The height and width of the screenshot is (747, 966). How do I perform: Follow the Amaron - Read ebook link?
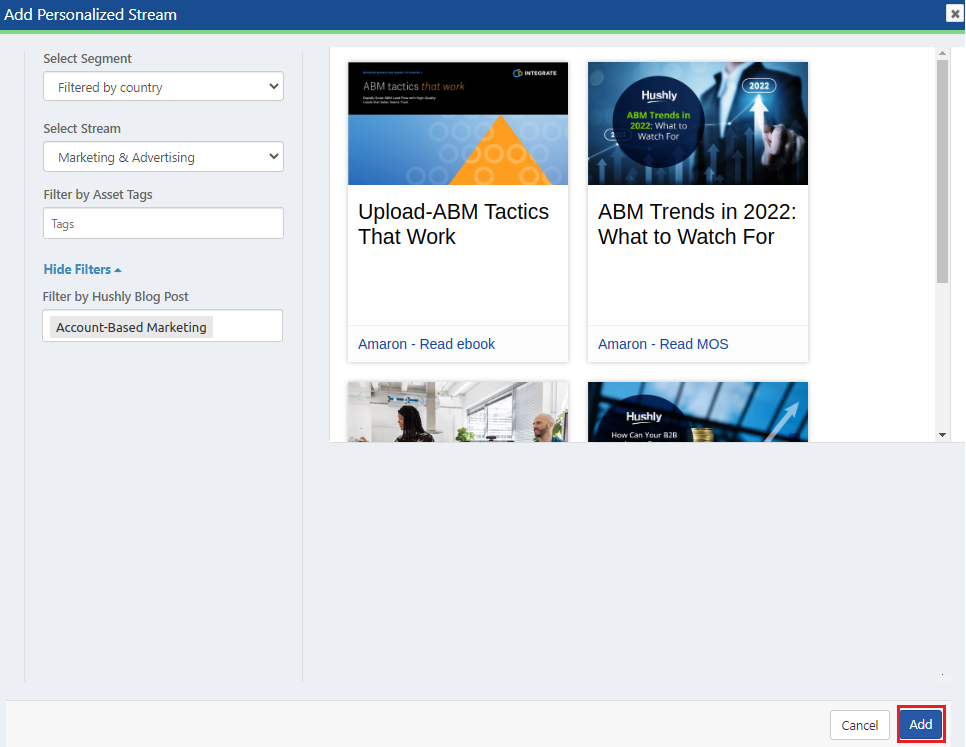tap(426, 344)
